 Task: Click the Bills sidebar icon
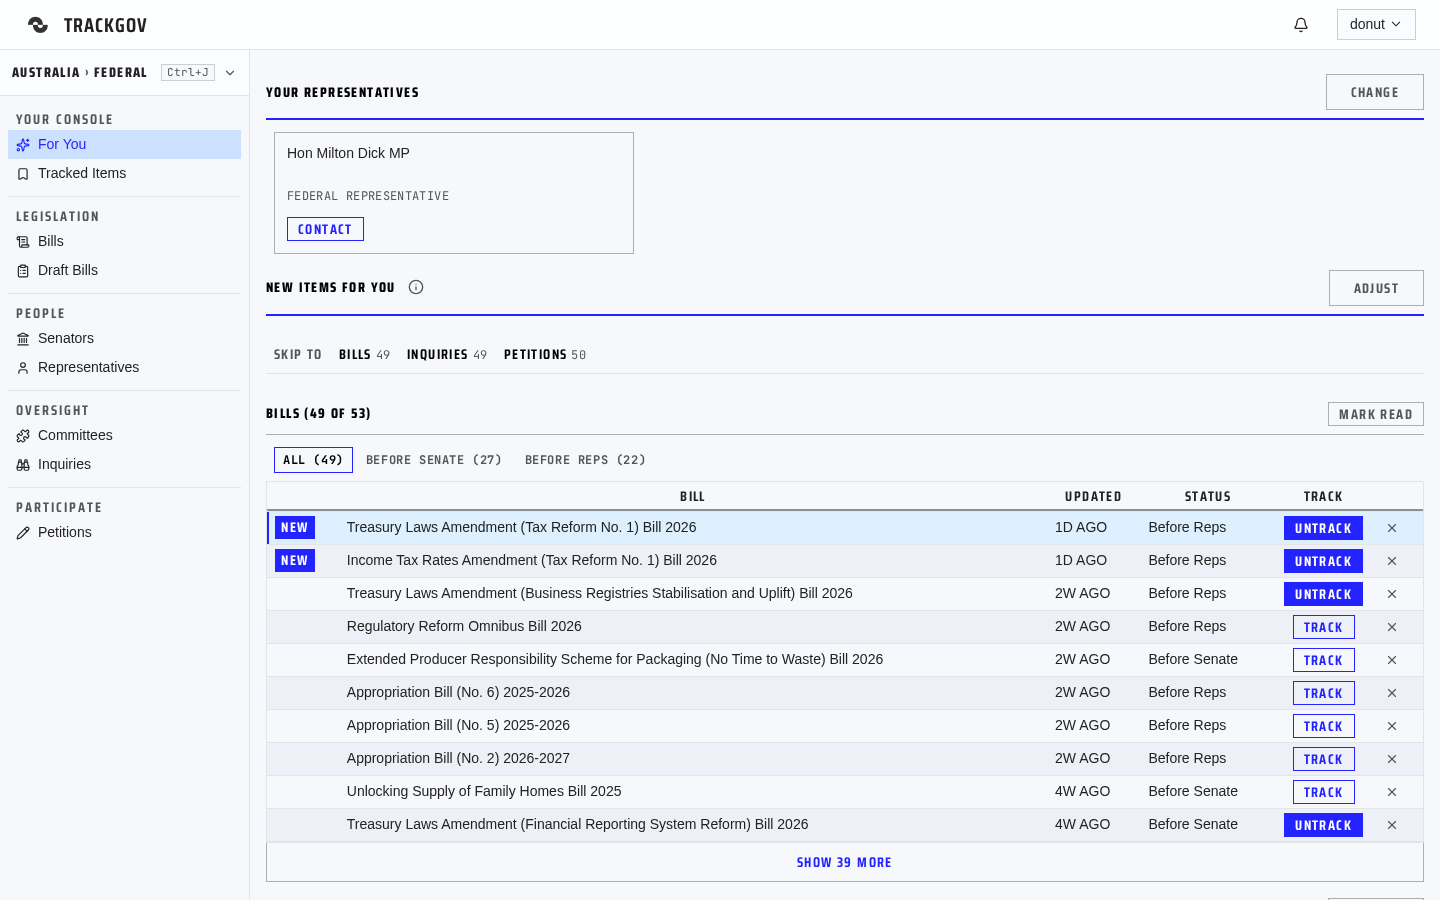[23, 242]
